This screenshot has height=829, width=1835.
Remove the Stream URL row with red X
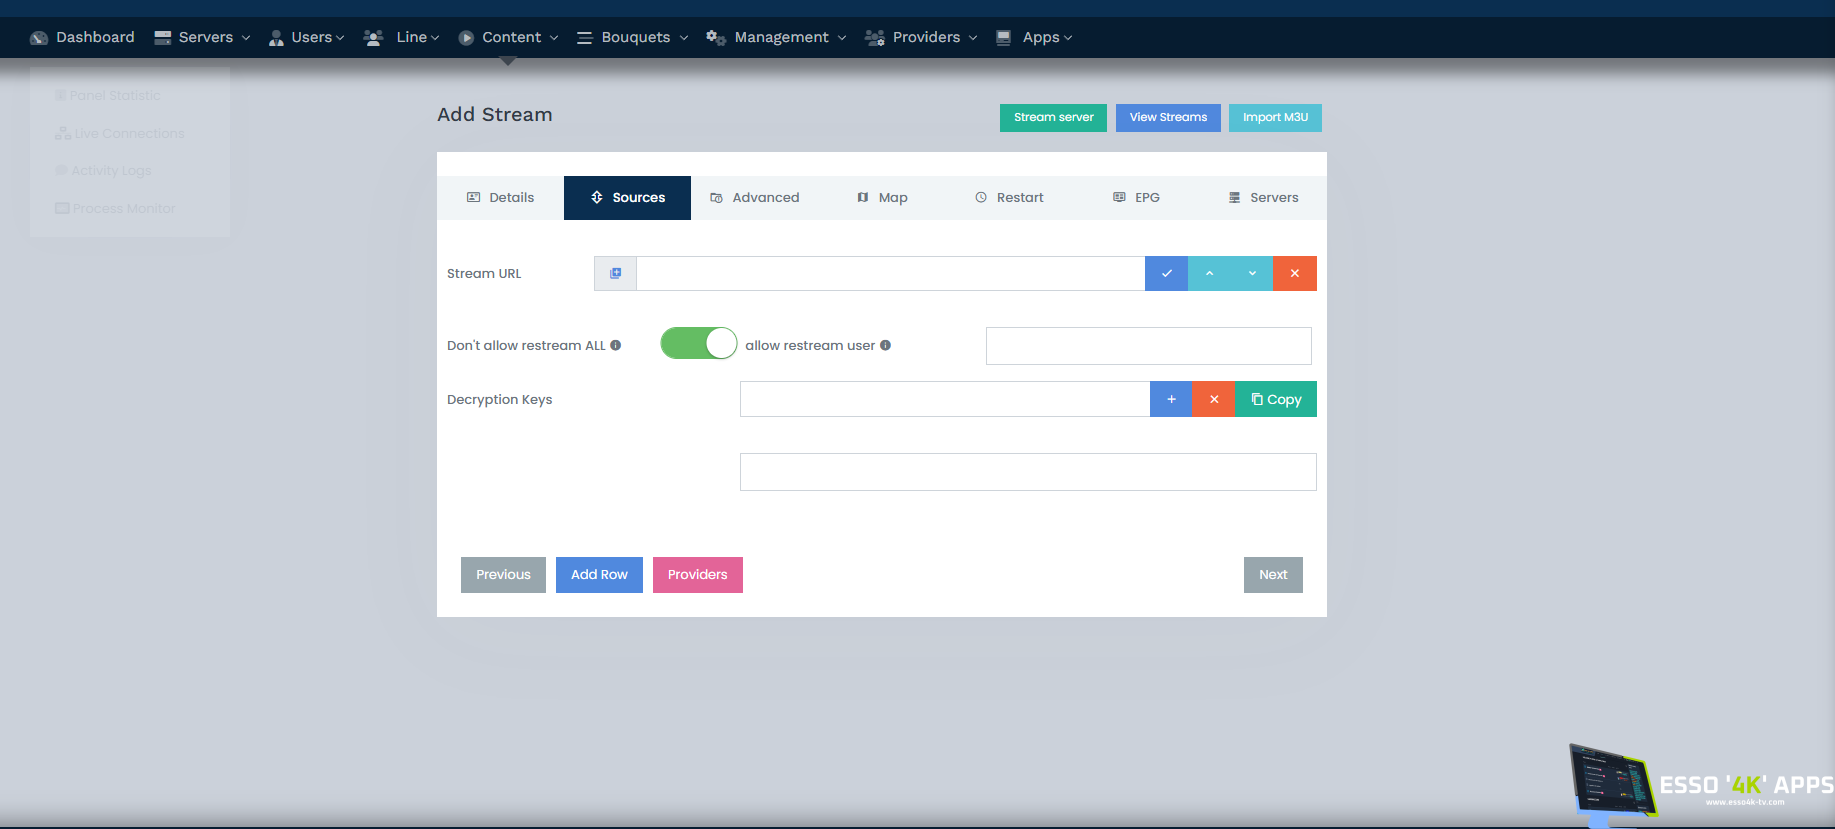[1295, 273]
